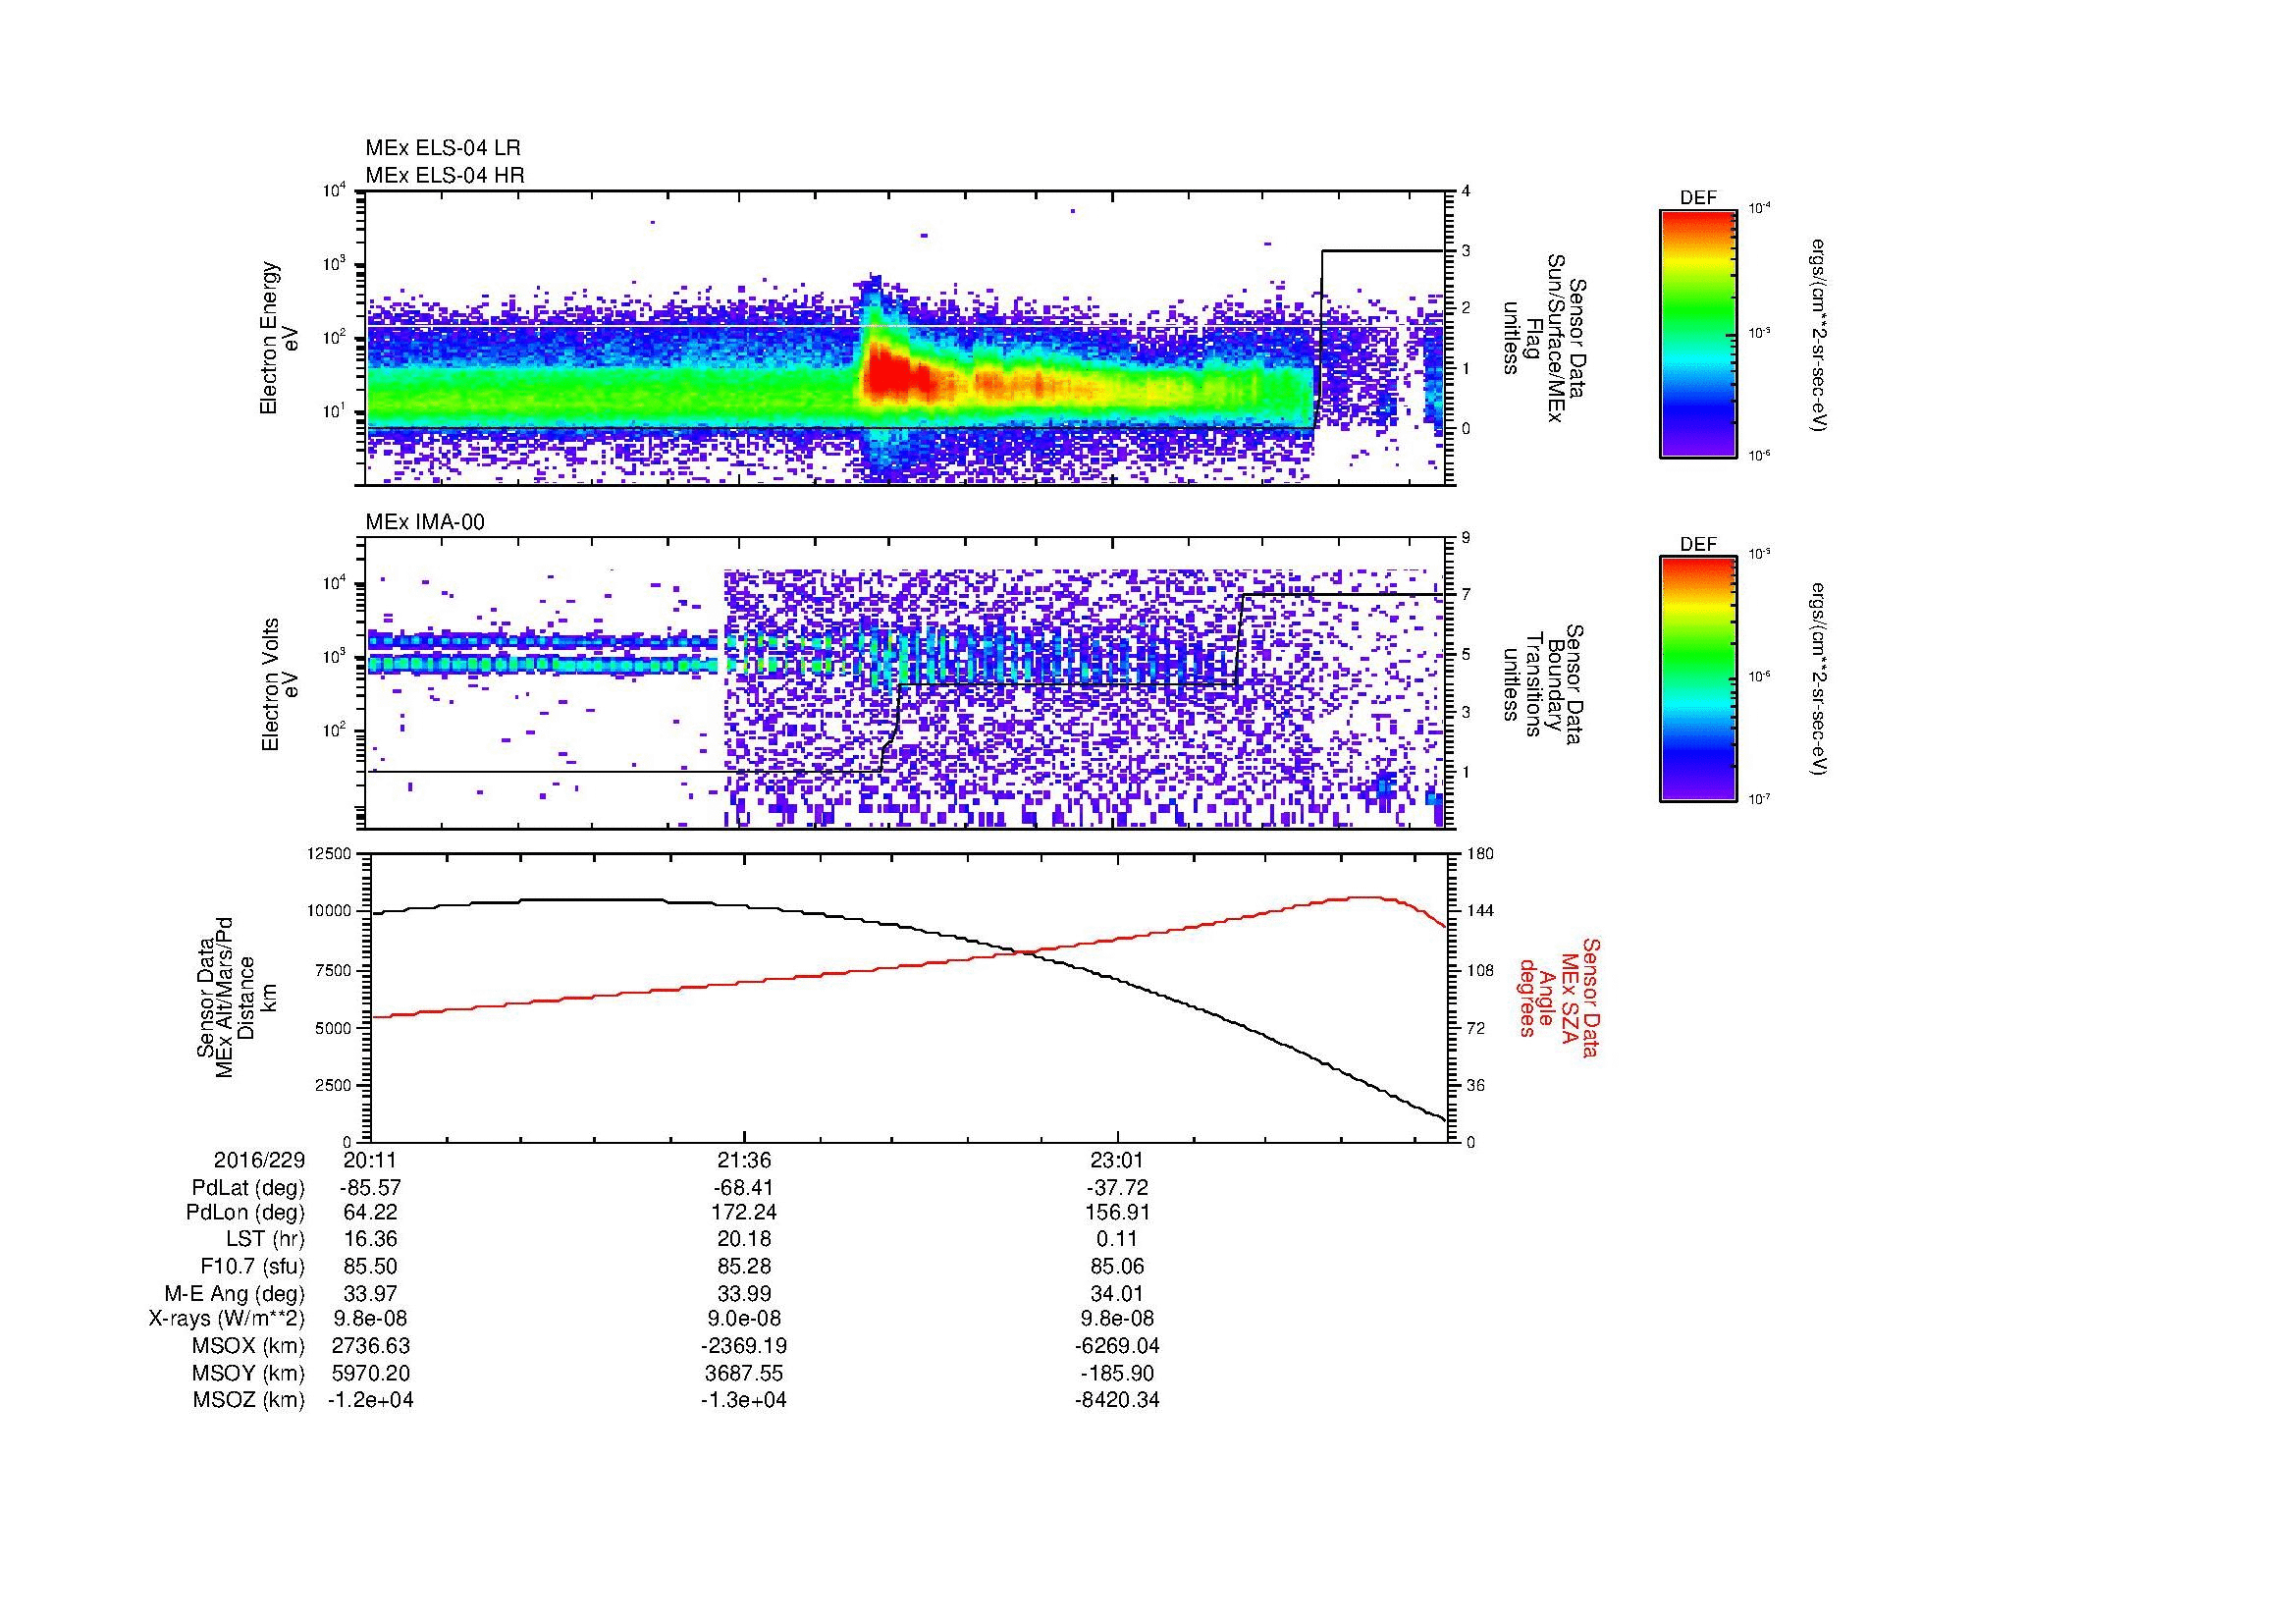Click the MSOX value 2736.63
Viewport: 2296px width, 1623px height.
pyautogui.click(x=371, y=1346)
